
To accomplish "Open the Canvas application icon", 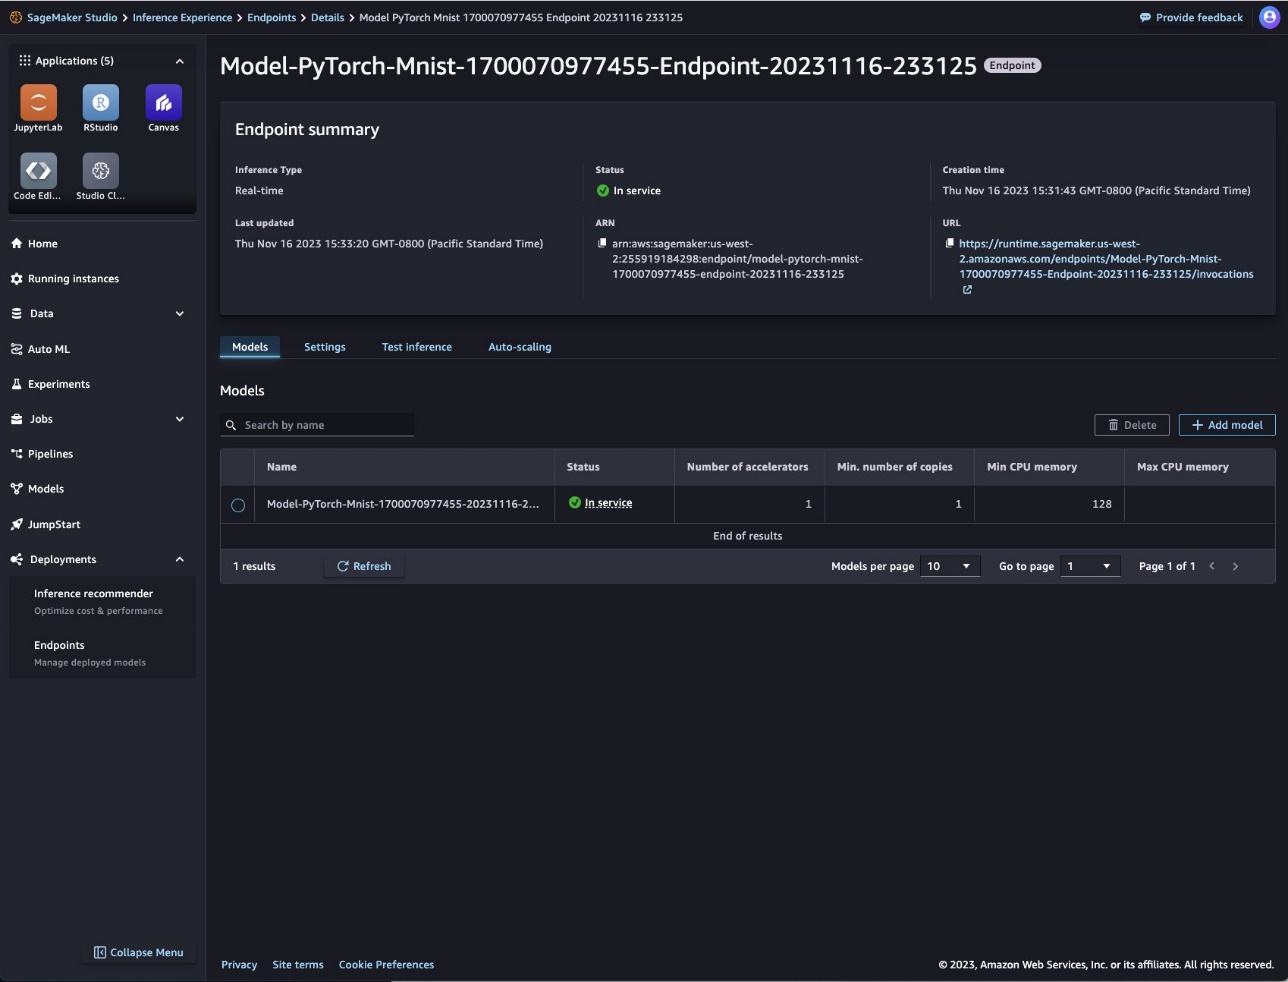I will click(163, 102).
